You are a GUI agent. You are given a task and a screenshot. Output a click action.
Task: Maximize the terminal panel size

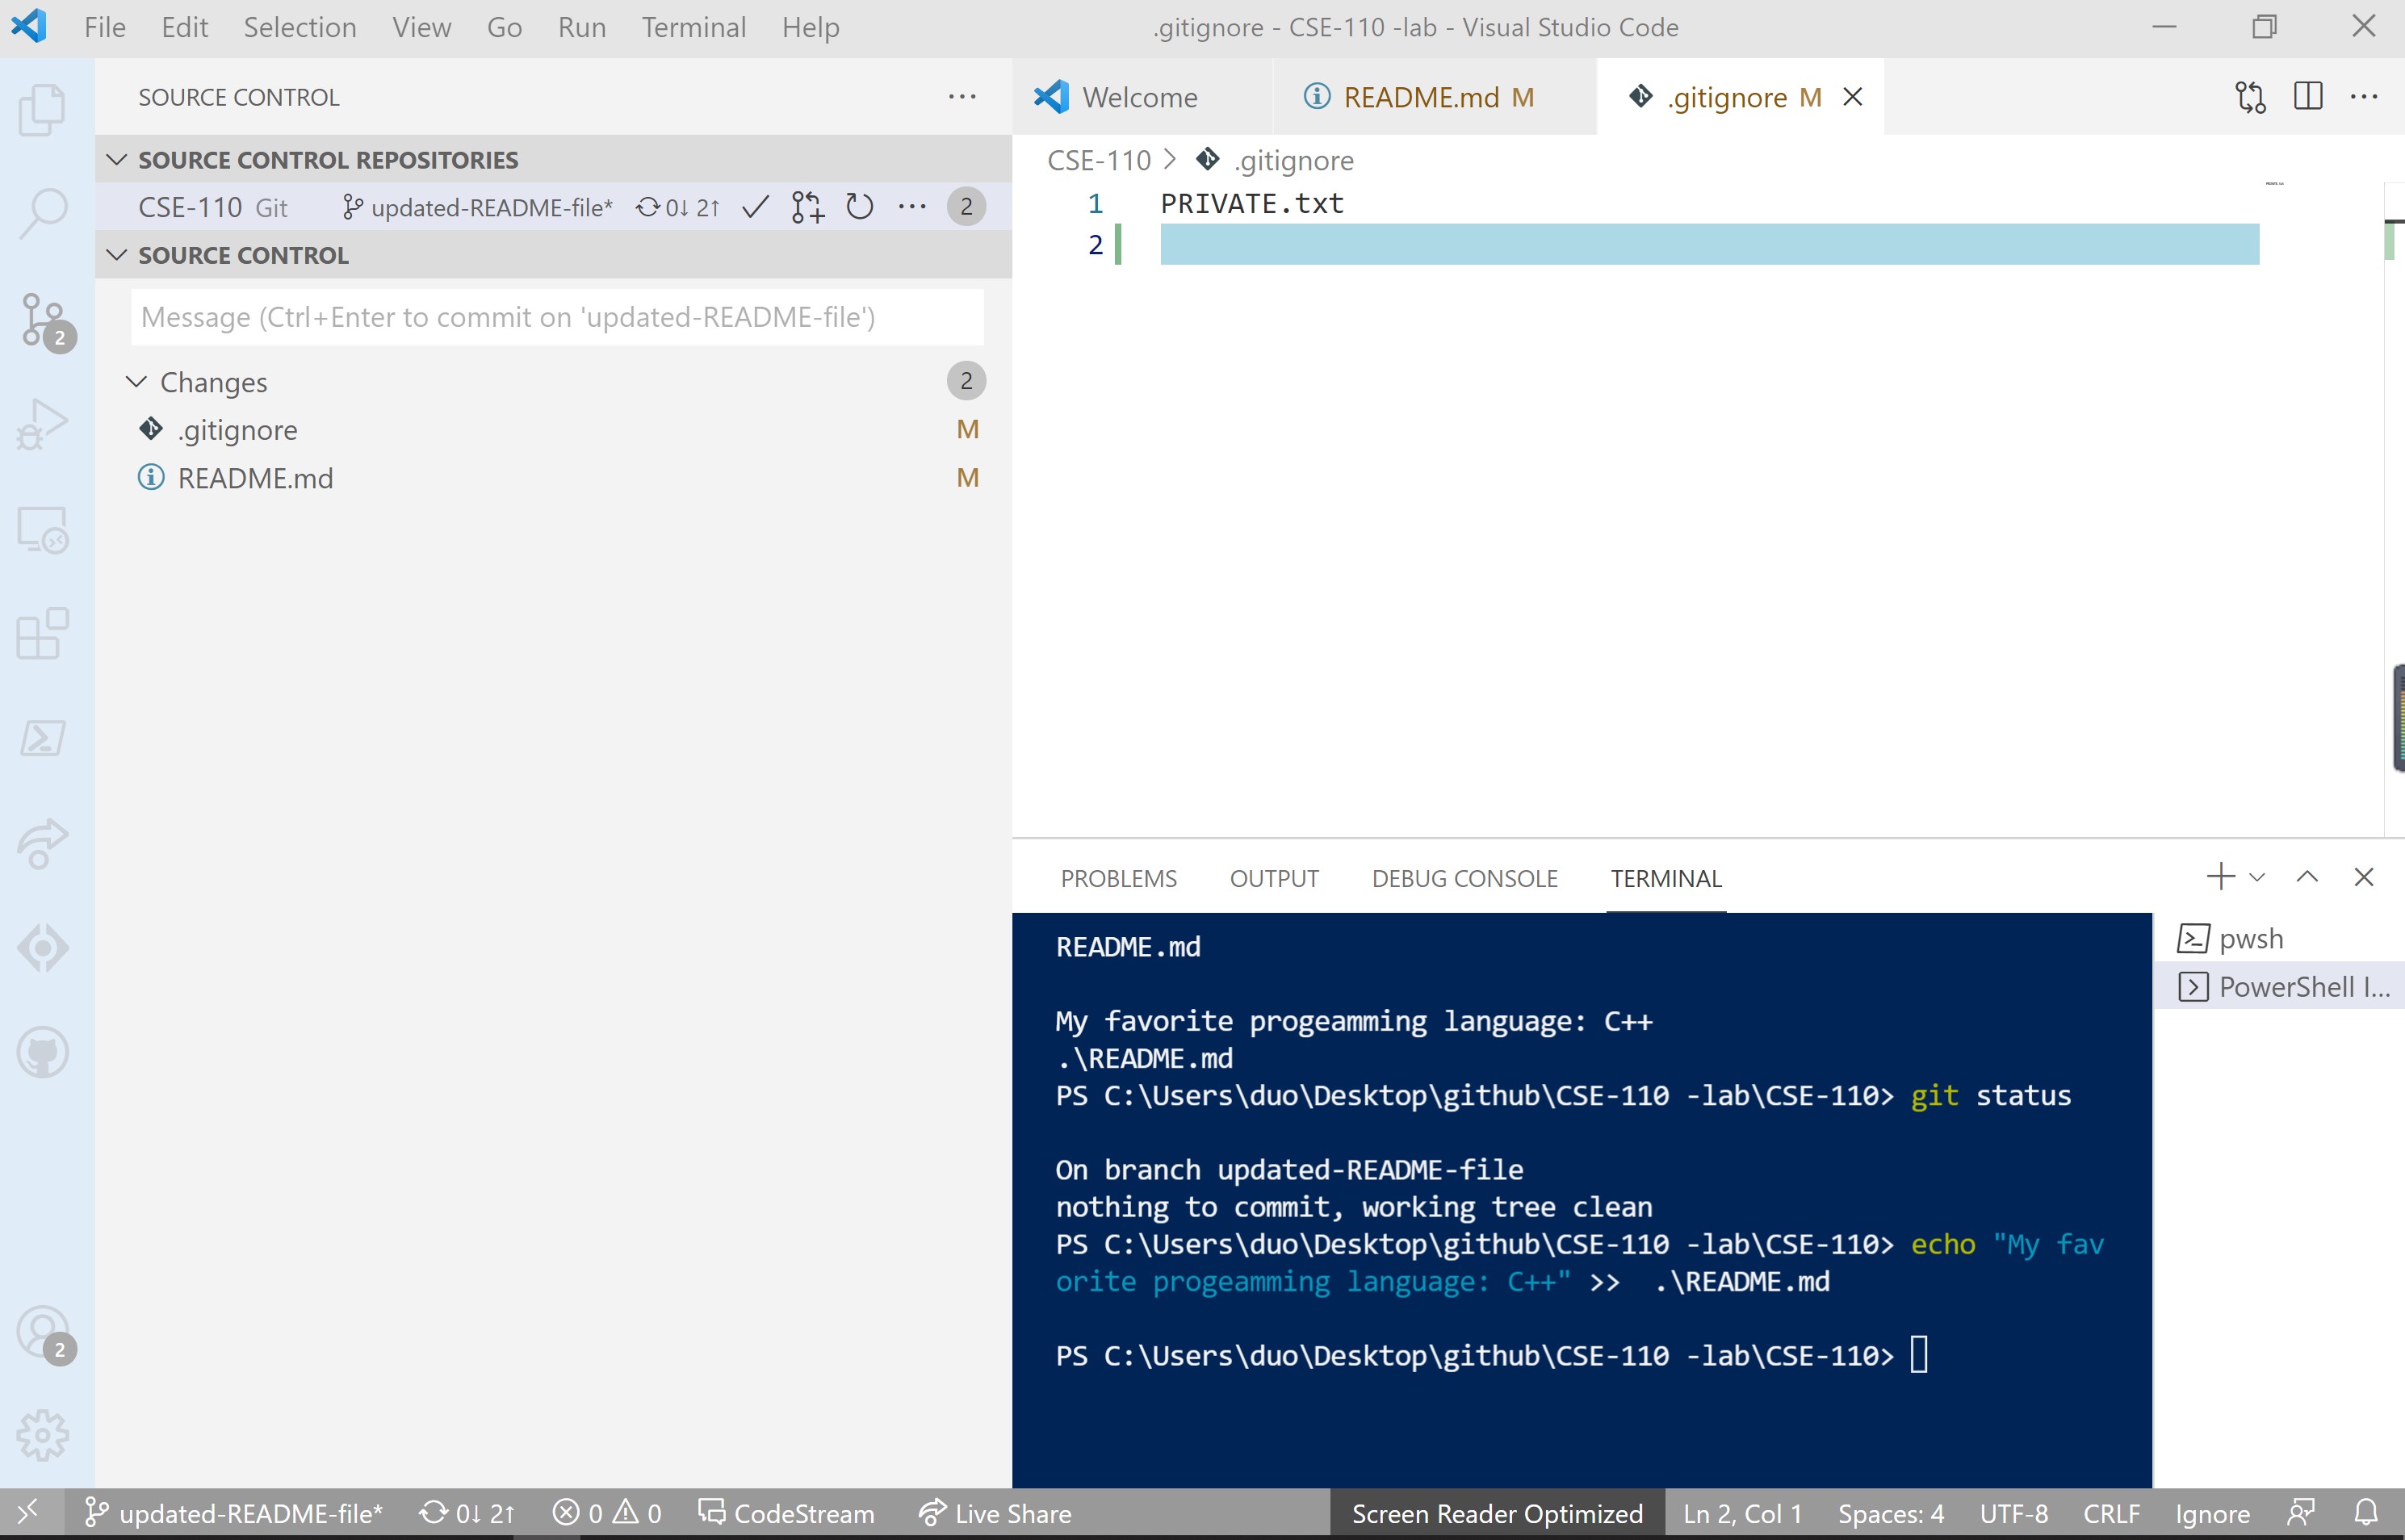[2307, 877]
